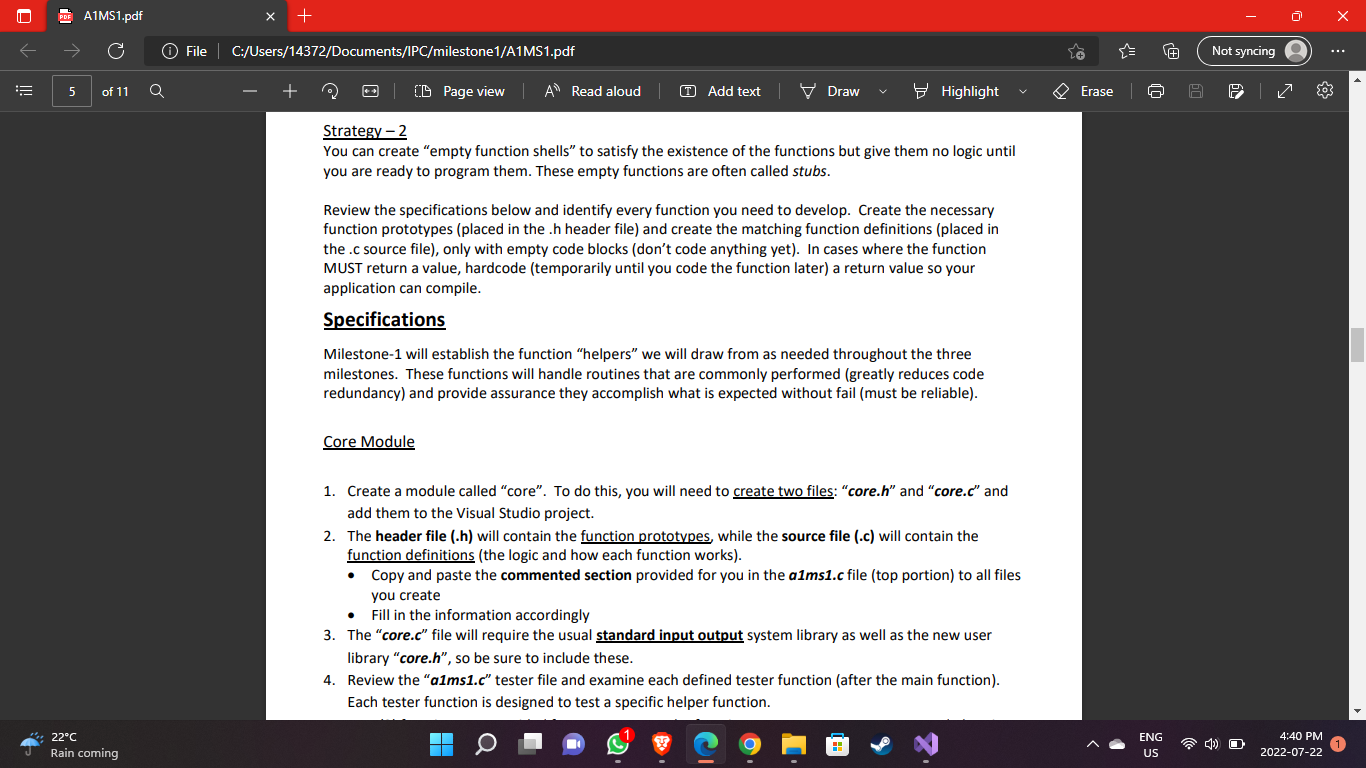The image size is (1366, 768).
Task: Open the table of contents pane
Action: tap(24, 90)
